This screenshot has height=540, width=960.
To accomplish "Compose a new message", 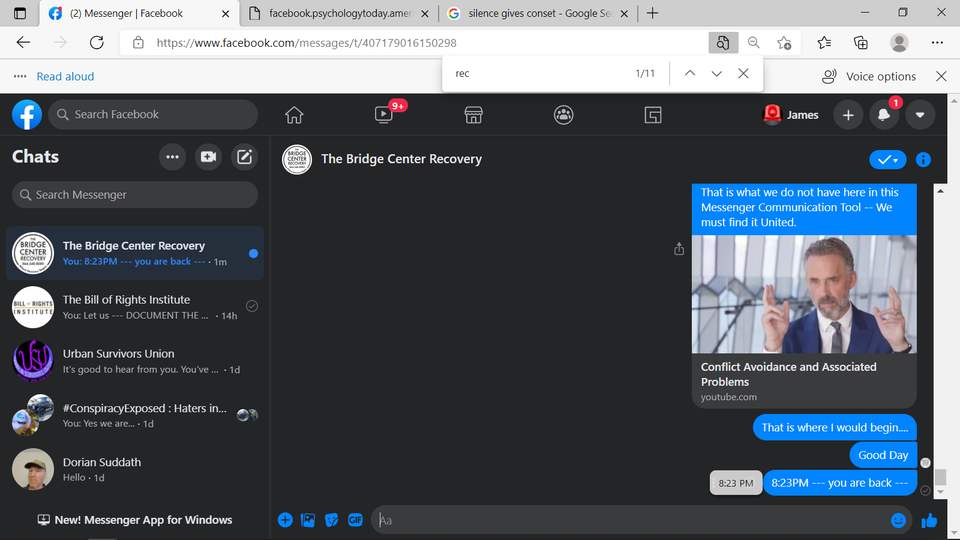I will (244, 157).
